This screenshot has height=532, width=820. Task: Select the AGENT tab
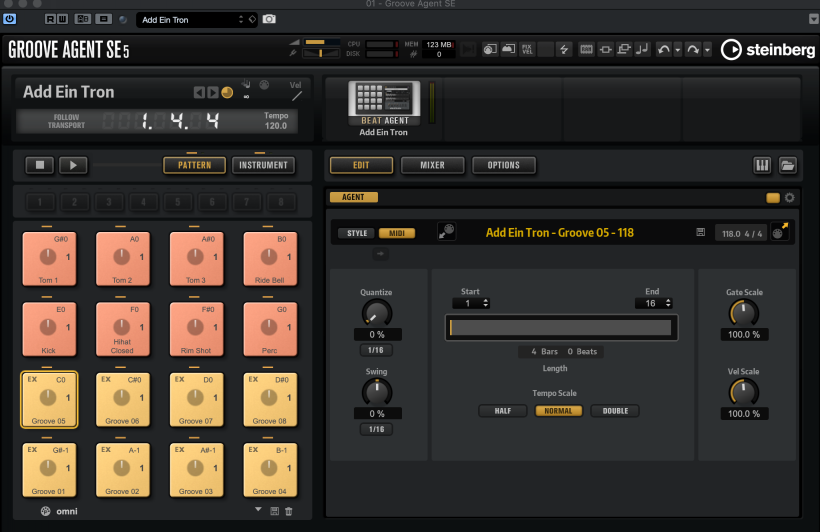pos(354,197)
